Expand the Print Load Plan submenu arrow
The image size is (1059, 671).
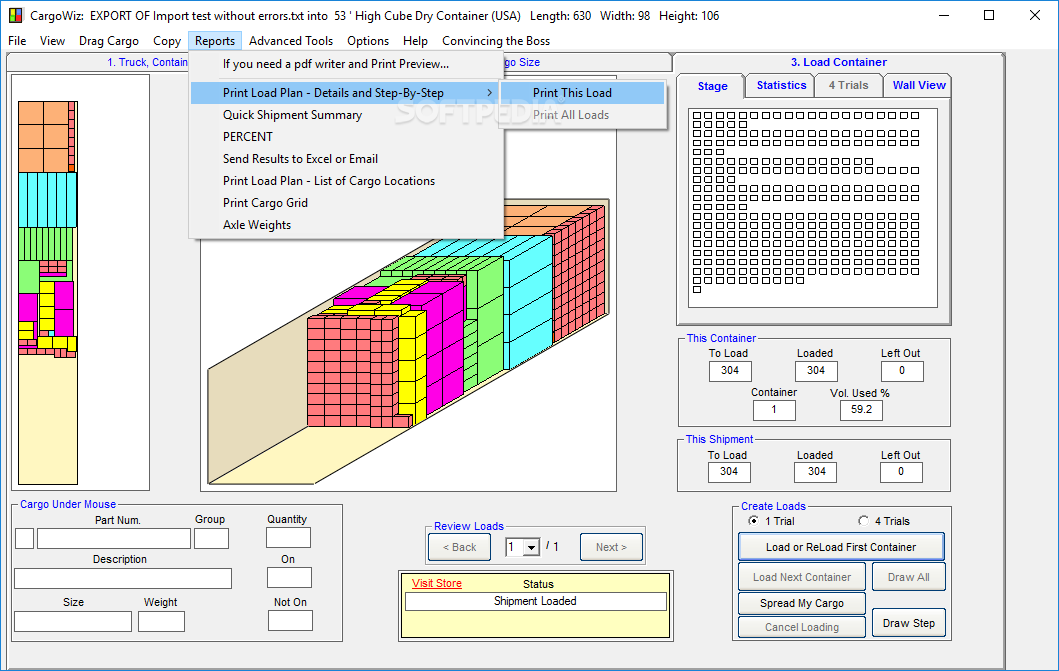(490, 92)
